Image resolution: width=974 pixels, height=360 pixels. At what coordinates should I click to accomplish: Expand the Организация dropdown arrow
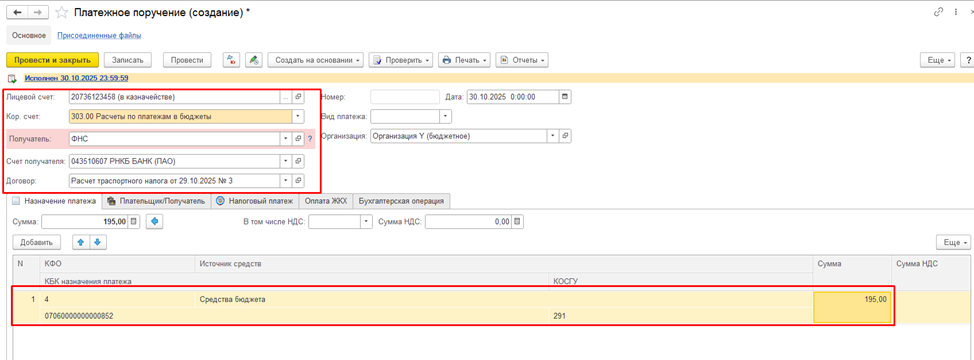click(552, 136)
